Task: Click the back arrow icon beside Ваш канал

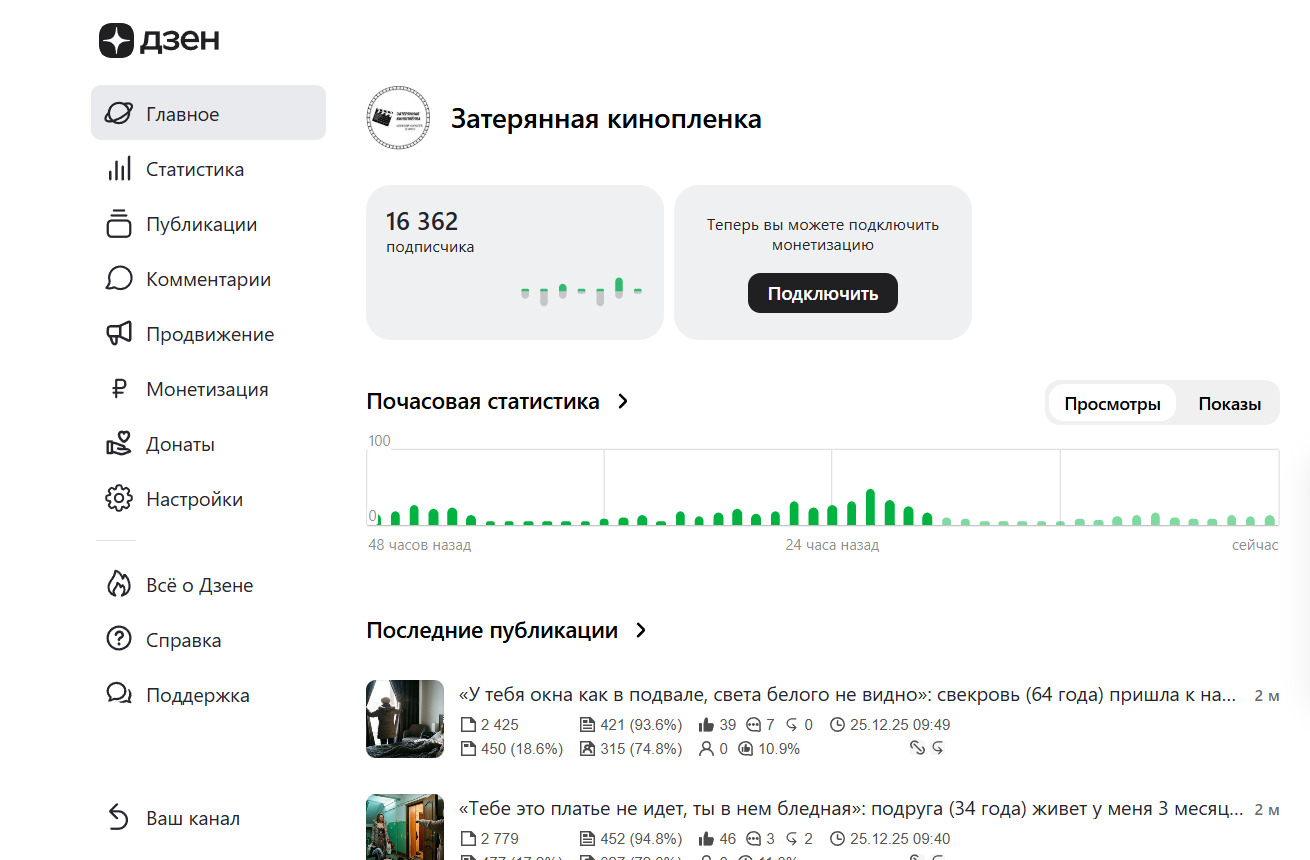Action: (118, 818)
